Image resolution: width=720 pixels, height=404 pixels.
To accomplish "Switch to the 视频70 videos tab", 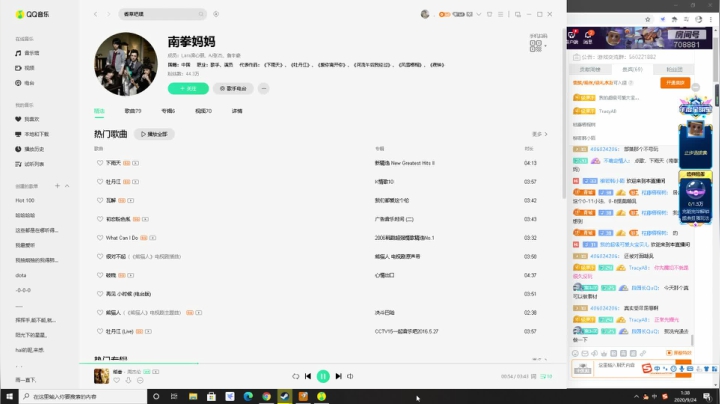I will tap(203, 111).
